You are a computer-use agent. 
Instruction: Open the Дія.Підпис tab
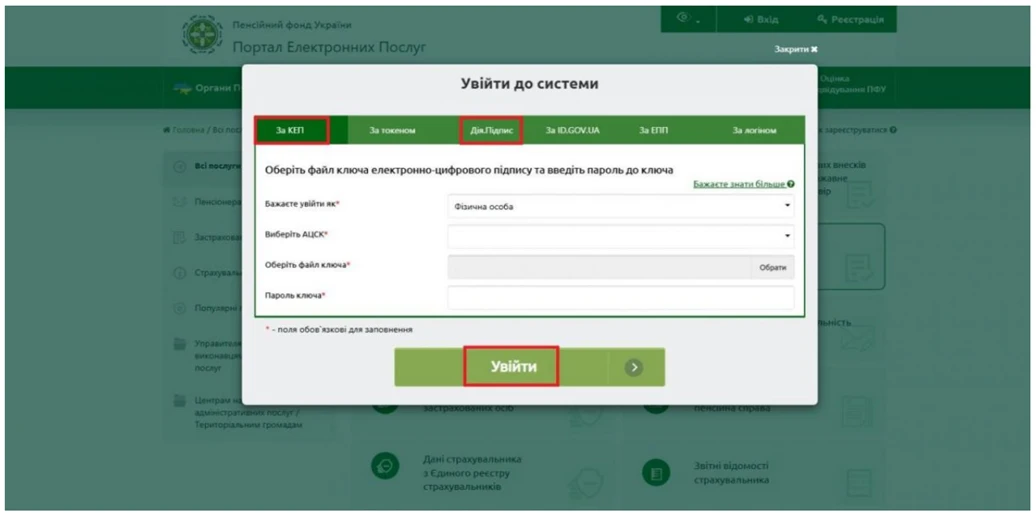492,130
